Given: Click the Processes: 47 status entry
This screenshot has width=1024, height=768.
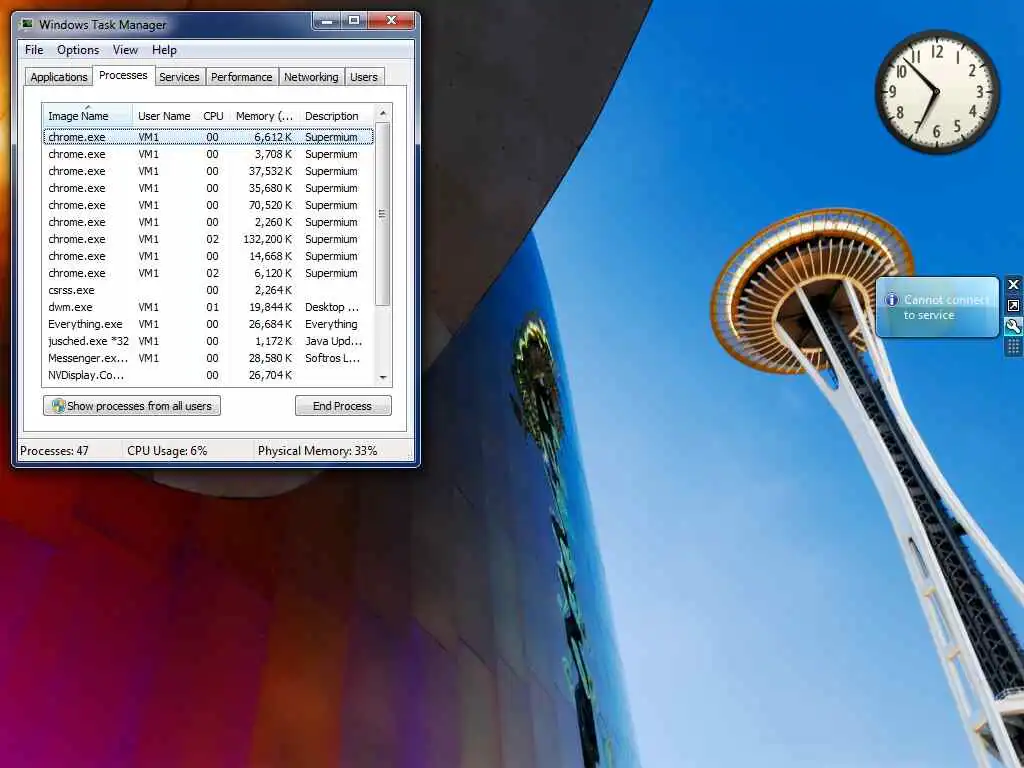Looking at the screenshot, I should (54, 451).
